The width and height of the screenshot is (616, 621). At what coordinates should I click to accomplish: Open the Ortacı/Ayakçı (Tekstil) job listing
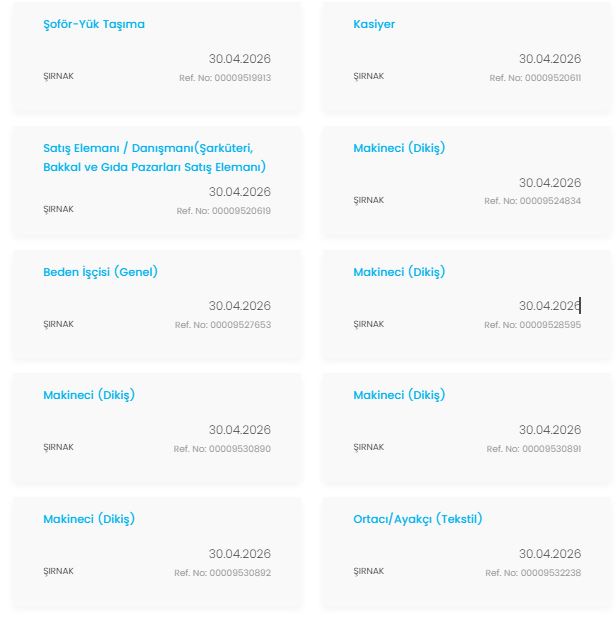coord(418,519)
